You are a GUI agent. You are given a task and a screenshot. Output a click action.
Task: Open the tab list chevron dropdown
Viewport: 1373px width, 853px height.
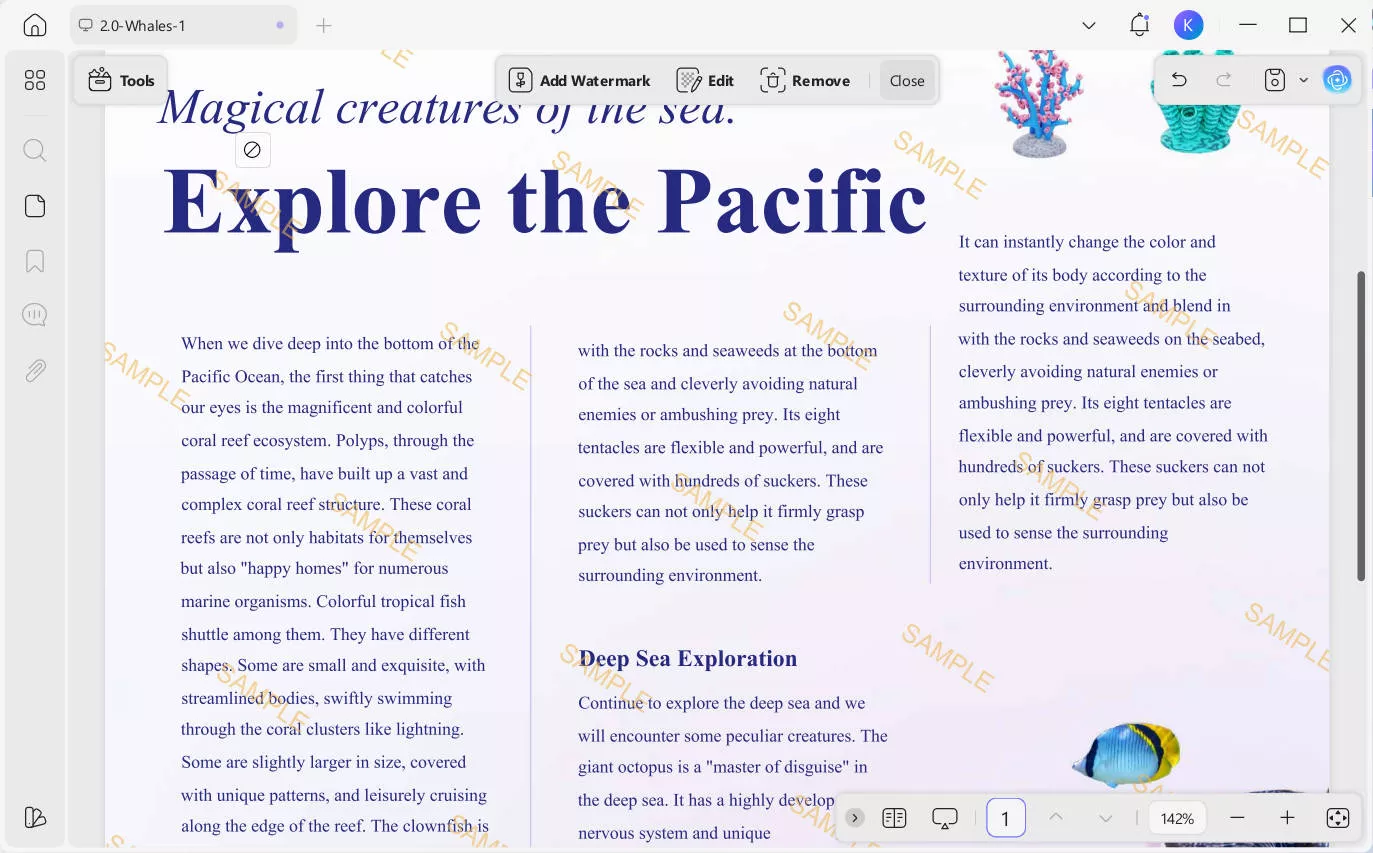tap(1089, 25)
